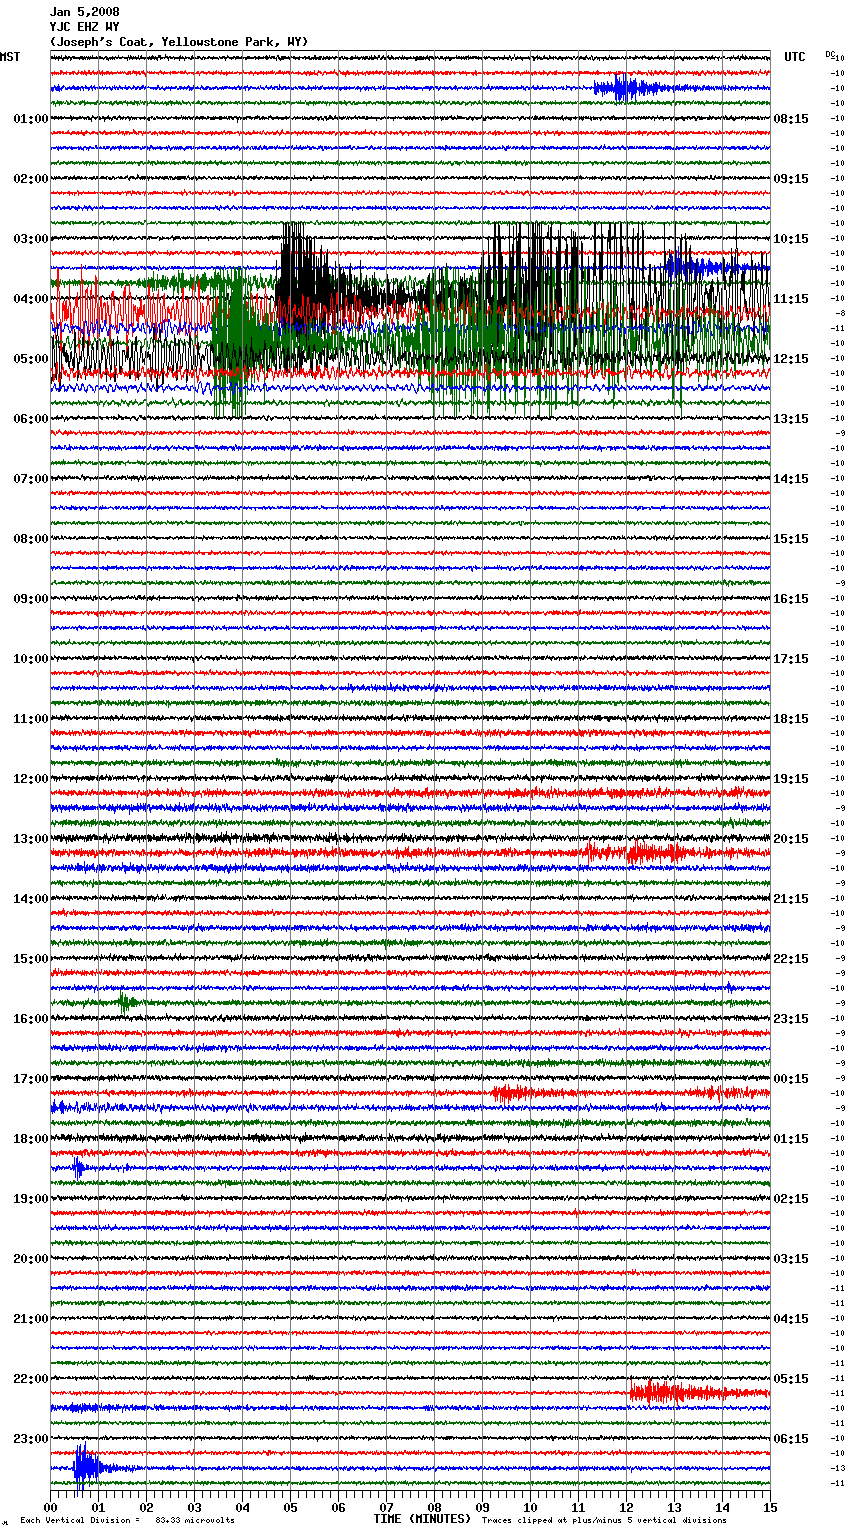Click the '10:15' UTC label

(791, 239)
